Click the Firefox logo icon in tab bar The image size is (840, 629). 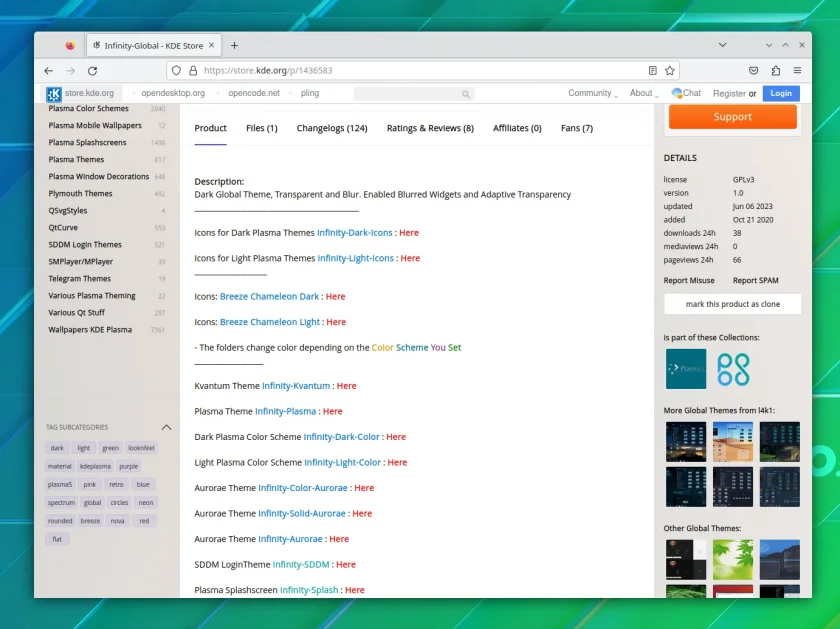coord(70,46)
